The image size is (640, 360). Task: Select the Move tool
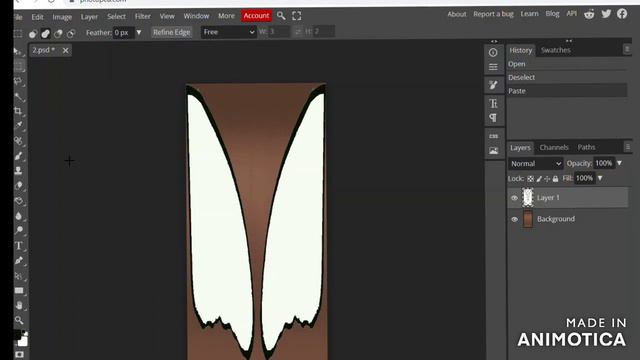click(18, 51)
